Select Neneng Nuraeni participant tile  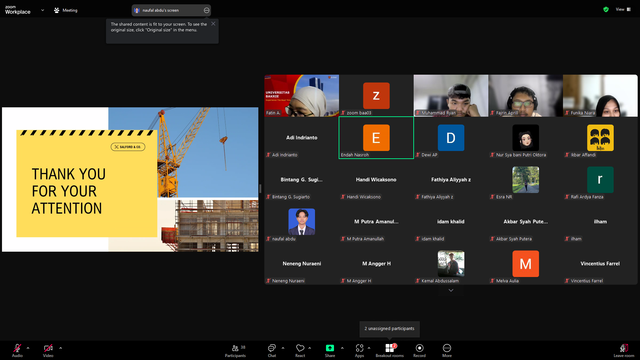tap(302, 264)
